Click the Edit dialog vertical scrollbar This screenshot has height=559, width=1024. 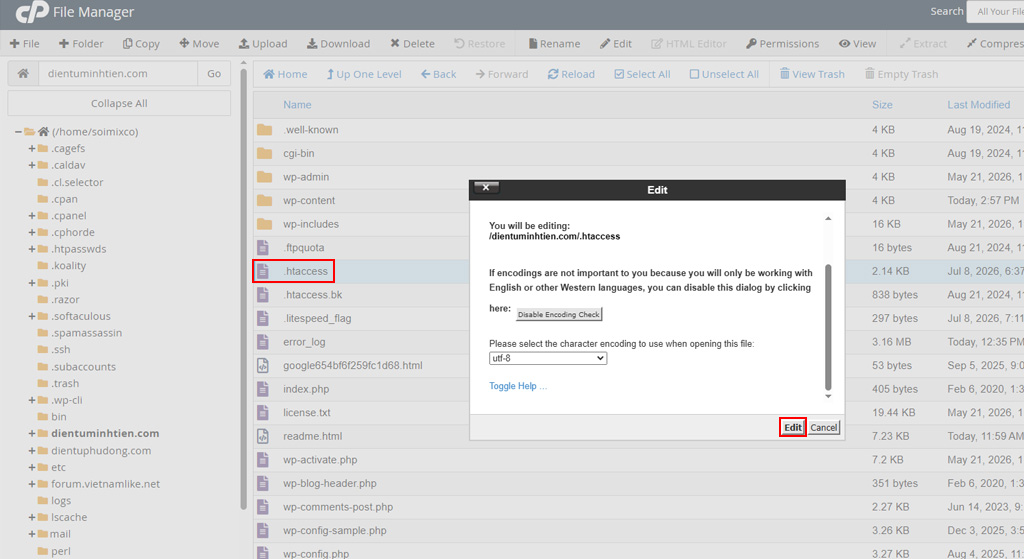(x=828, y=327)
